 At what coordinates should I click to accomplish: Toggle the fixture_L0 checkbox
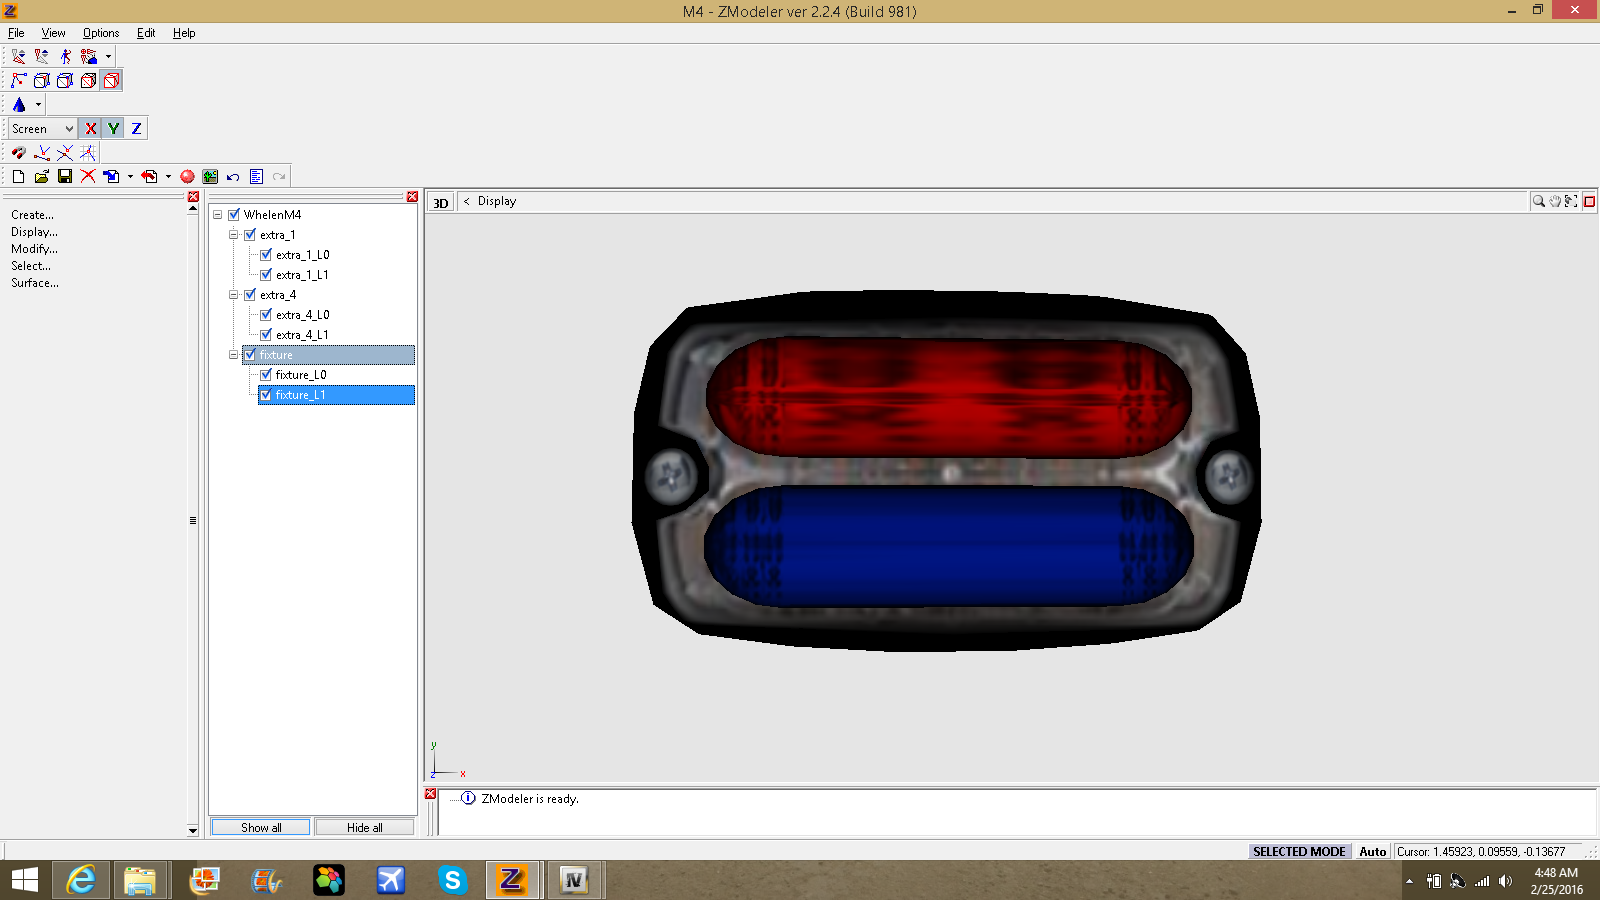tap(266, 375)
